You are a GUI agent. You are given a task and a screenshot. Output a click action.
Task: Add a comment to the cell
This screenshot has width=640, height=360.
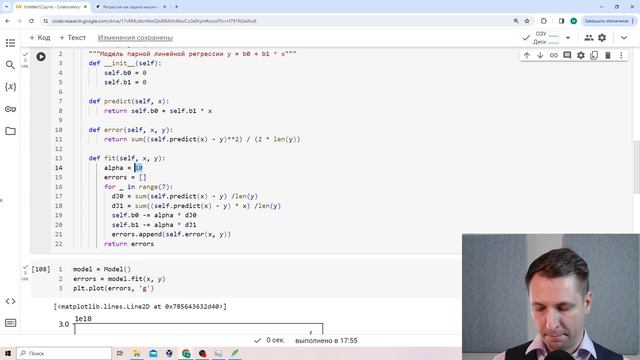click(567, 55)
